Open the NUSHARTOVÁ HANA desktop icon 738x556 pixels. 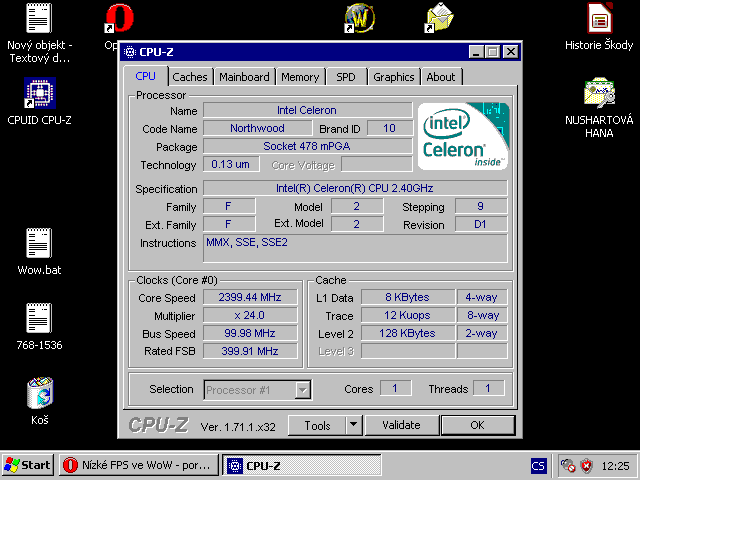click(599, 93)
